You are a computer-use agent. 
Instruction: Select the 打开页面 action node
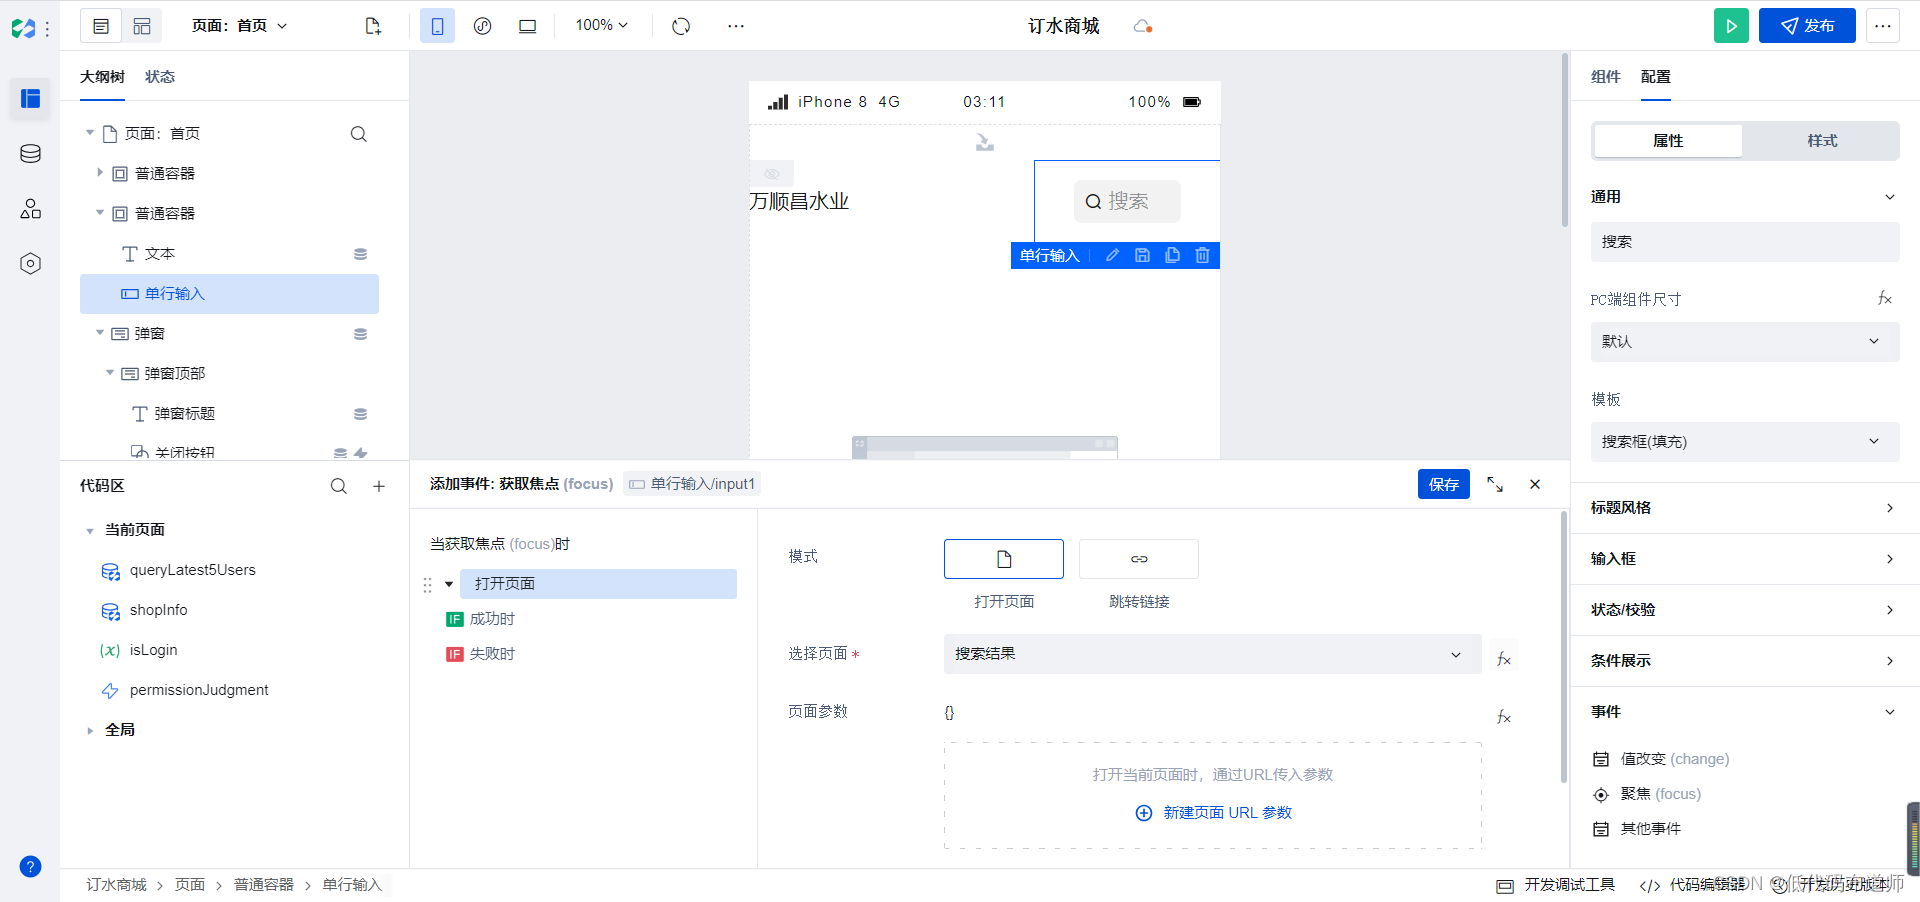pyautogui.click(x=598, y=584)
